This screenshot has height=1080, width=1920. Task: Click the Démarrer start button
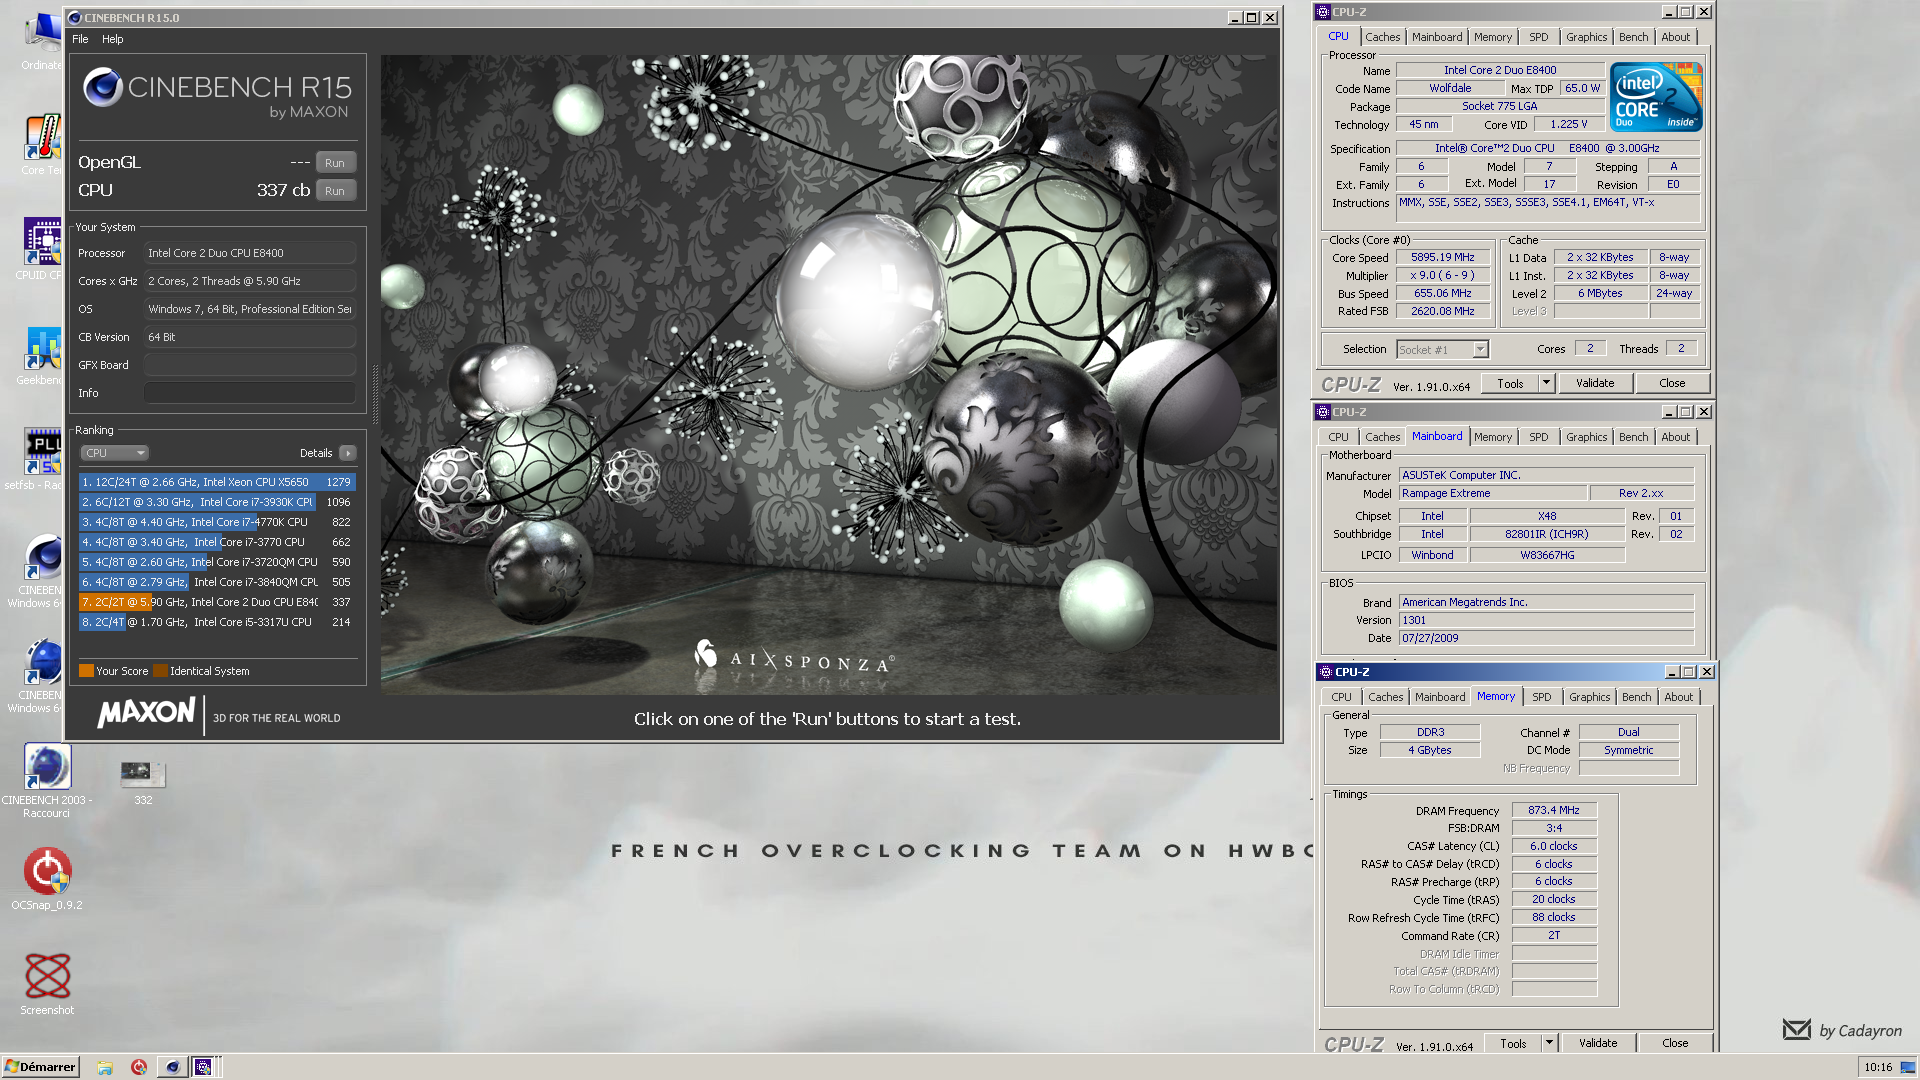click(x=40, y=1067)
